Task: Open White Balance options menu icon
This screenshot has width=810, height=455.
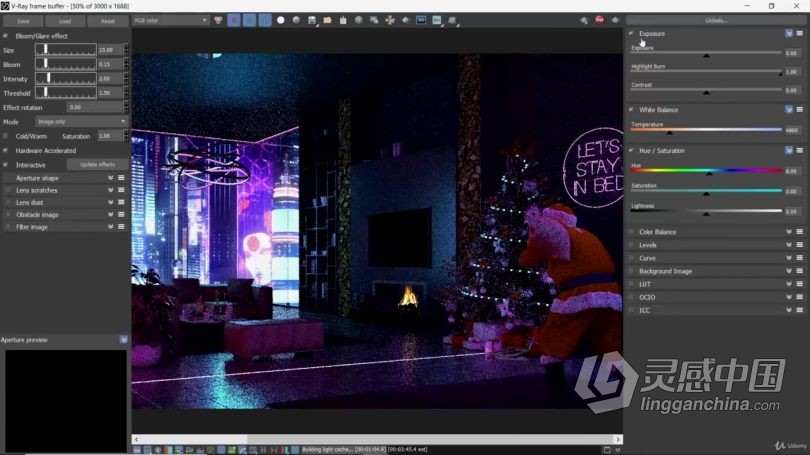Action: pyautogui.click(x=800, y=109)
